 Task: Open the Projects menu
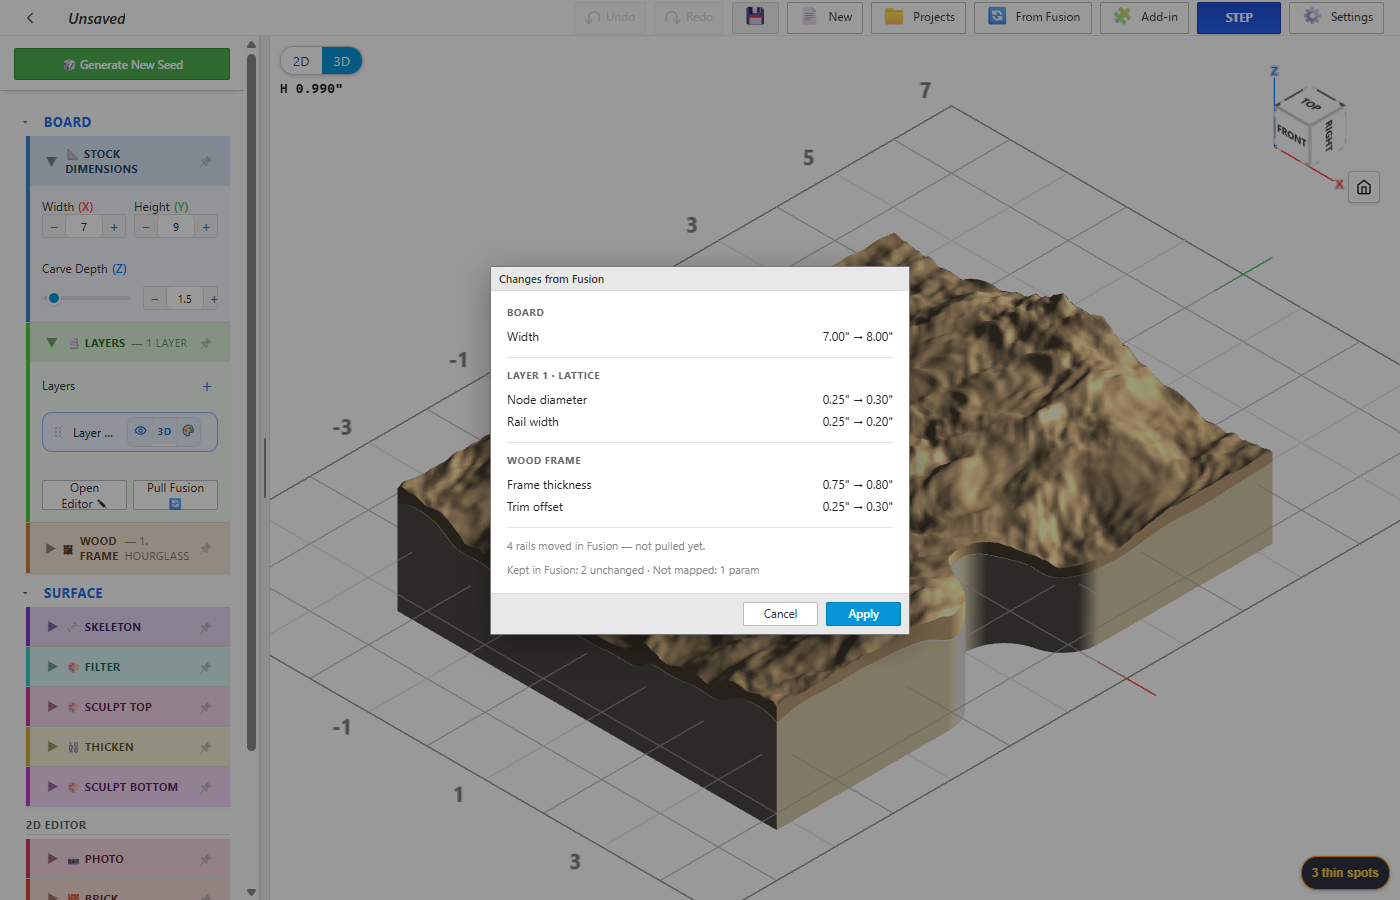tap(918, 17)
